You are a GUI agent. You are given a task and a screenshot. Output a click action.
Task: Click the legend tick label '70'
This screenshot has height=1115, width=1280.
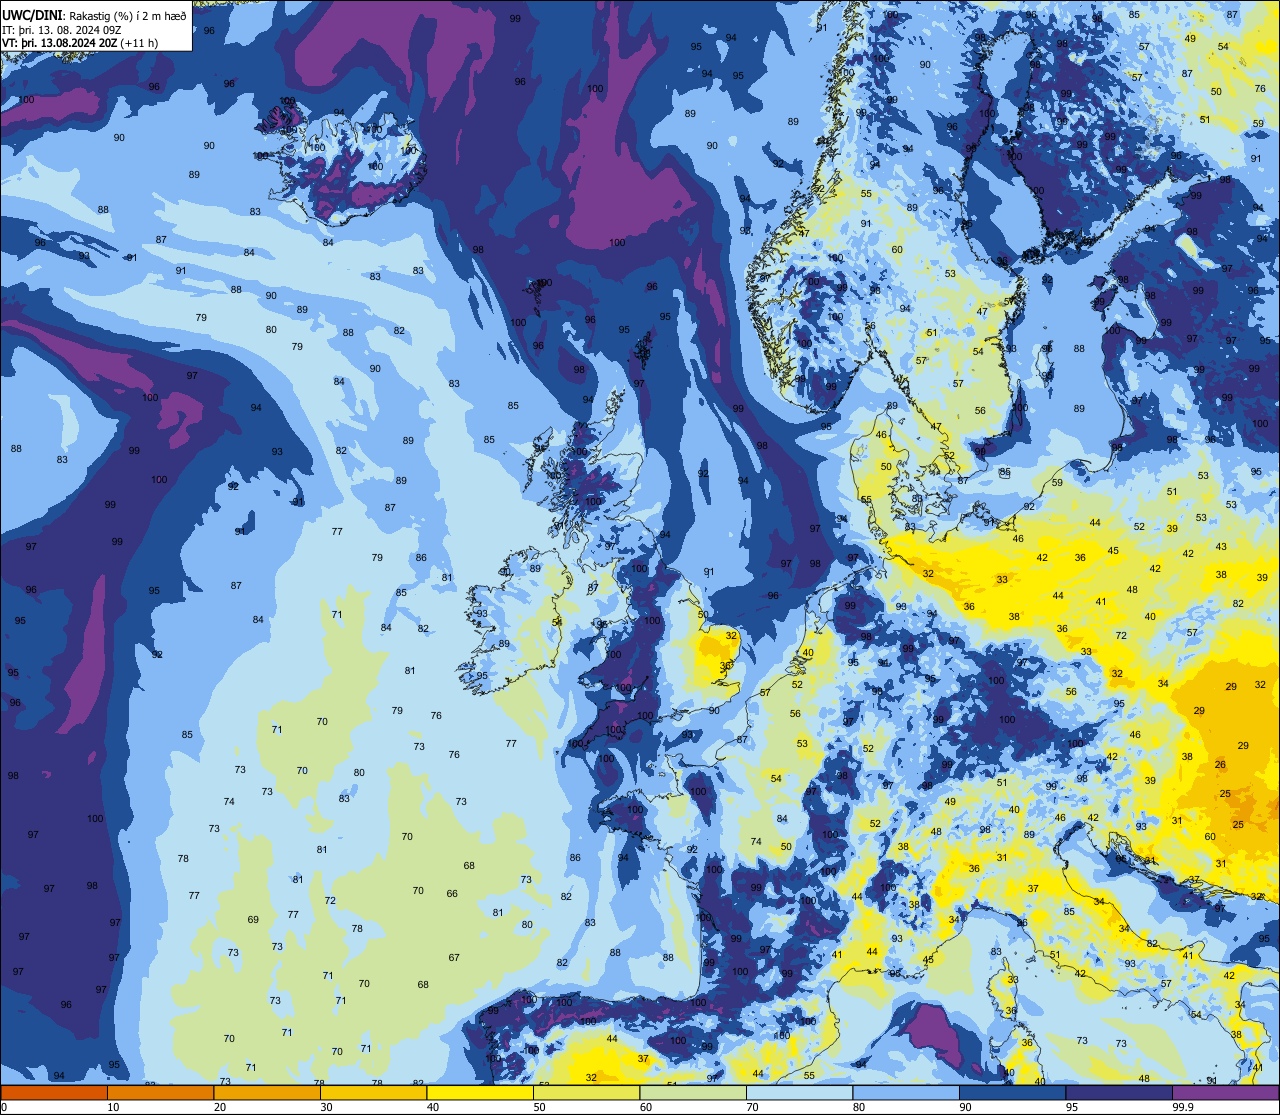752,1107
